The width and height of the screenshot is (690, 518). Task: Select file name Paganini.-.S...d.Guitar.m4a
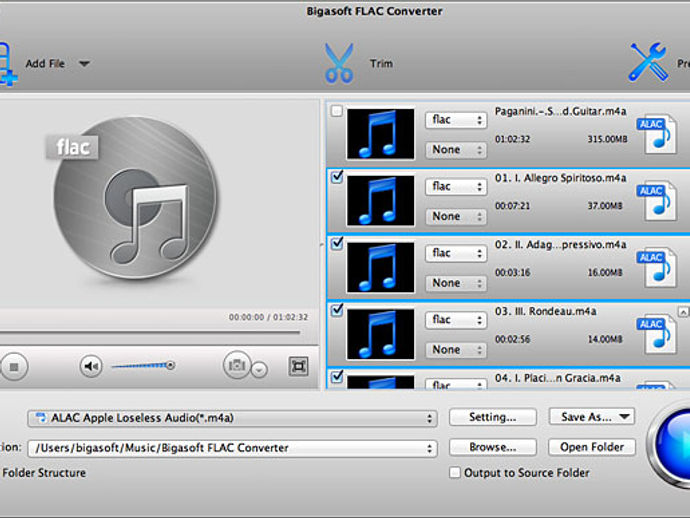tap(560, 111)
